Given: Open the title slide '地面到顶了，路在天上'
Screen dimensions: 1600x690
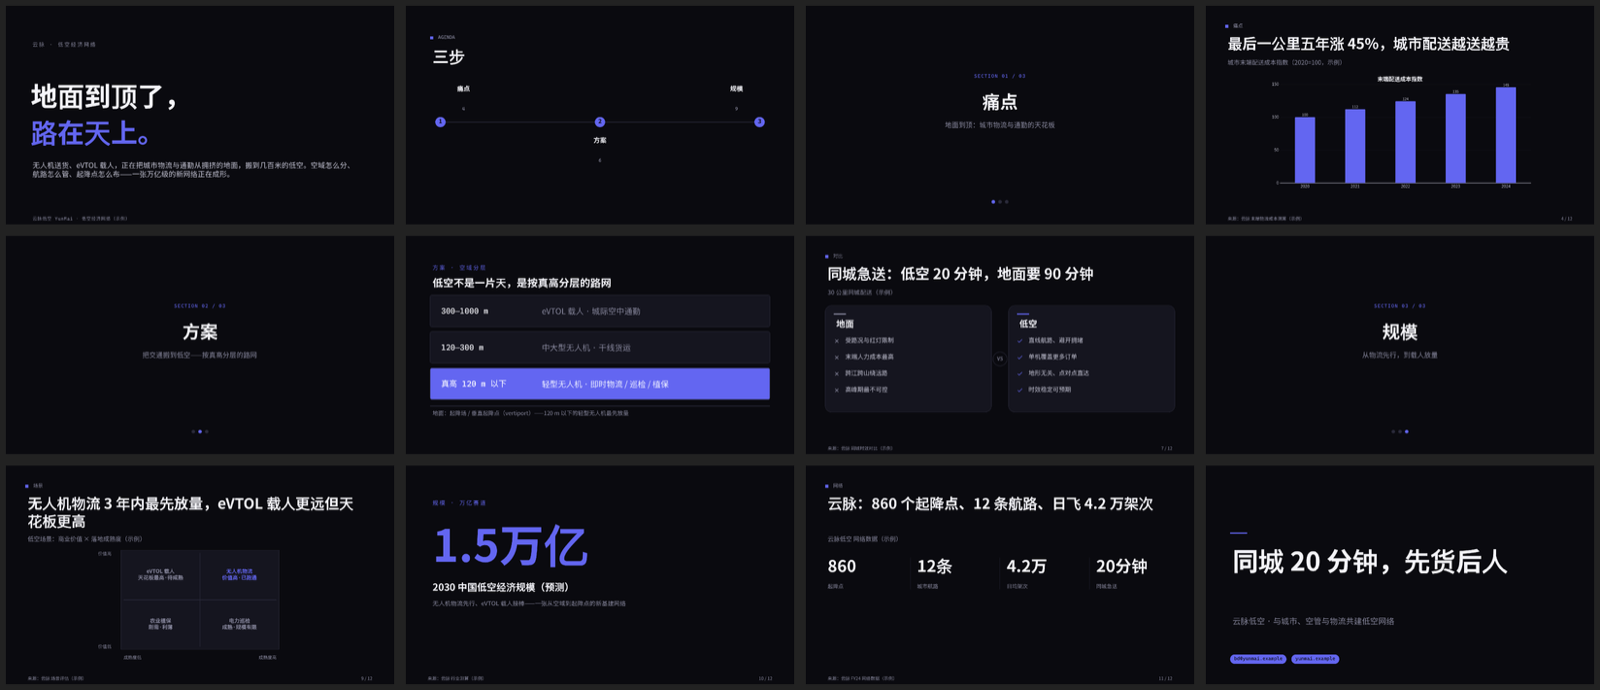Looking at the screenshot, I should 200,115.
